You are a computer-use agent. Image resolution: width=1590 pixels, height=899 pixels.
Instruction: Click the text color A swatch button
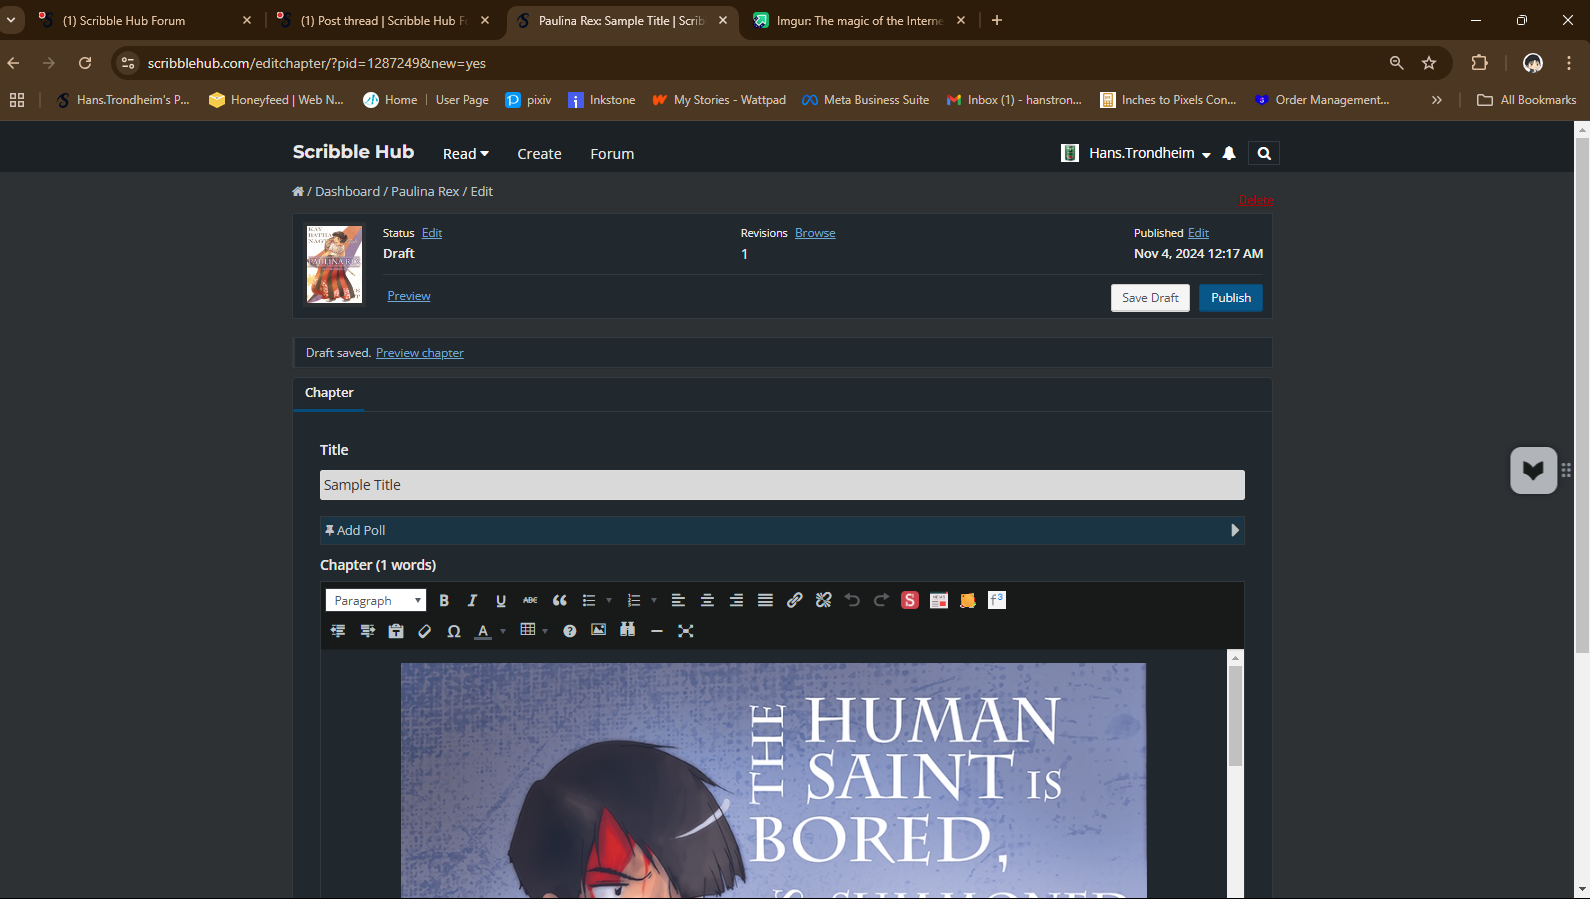[483, 631]
